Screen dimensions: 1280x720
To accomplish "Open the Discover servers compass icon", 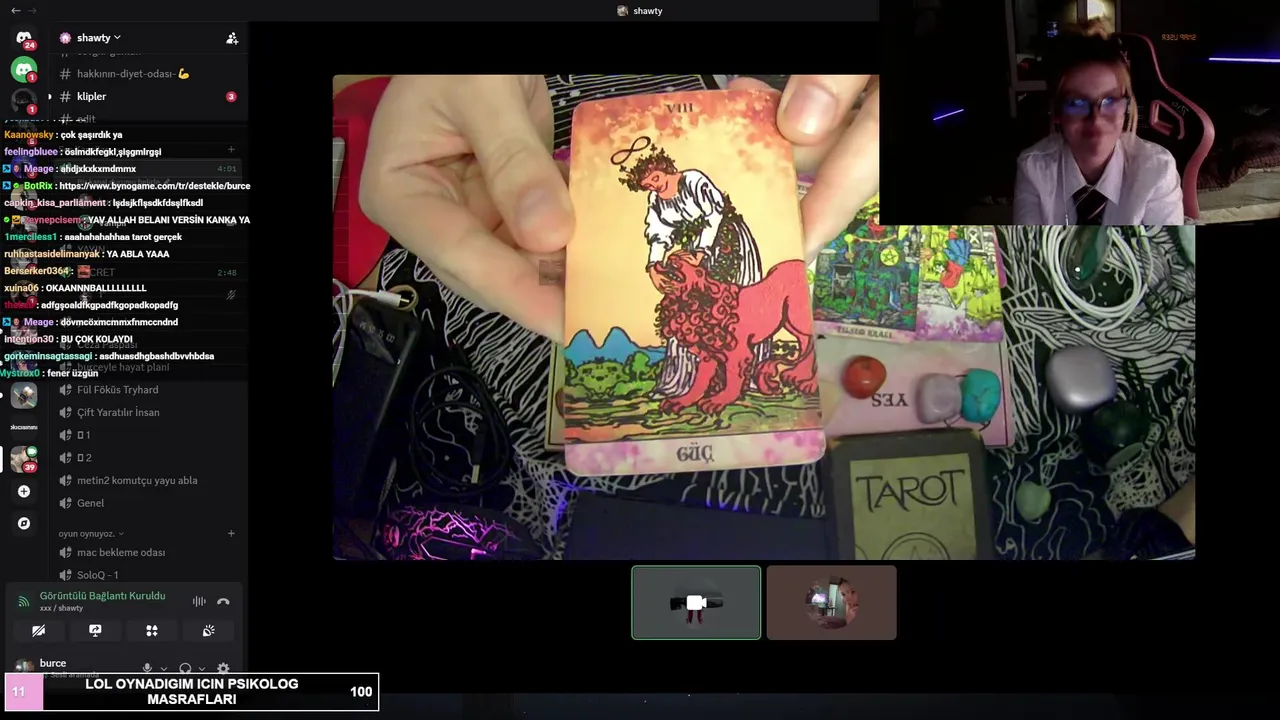I will (x=24, y=523).
